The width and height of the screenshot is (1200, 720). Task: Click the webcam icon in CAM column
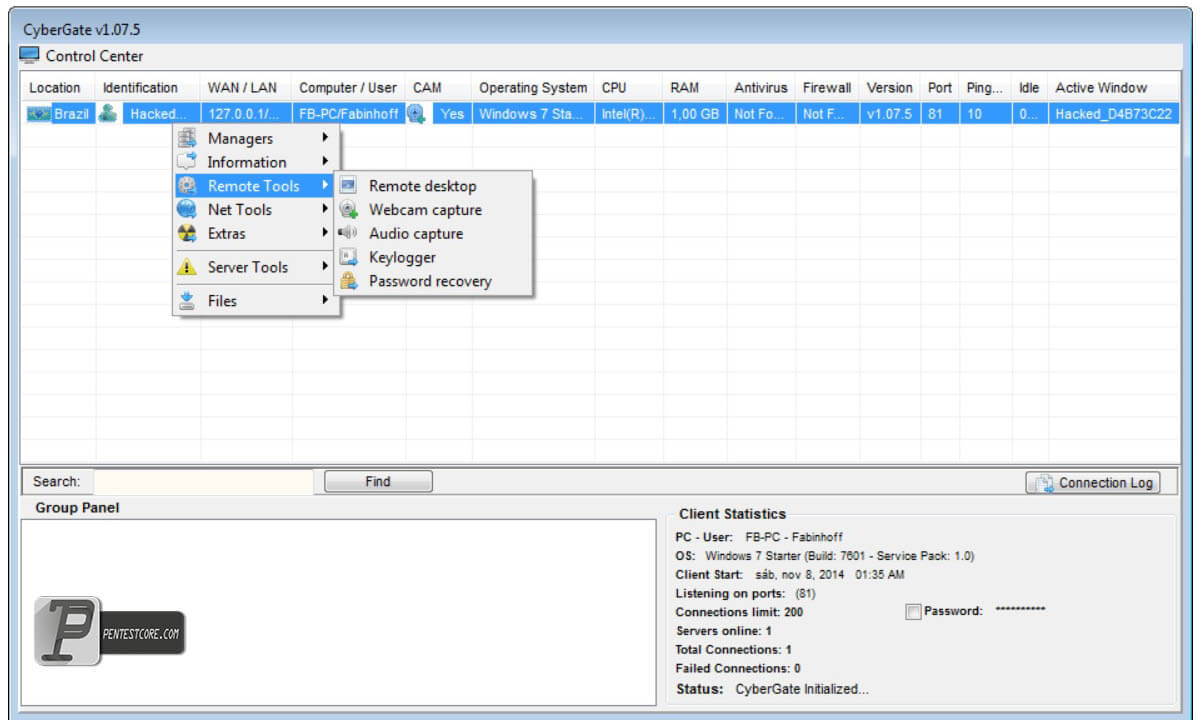[417, 114]
